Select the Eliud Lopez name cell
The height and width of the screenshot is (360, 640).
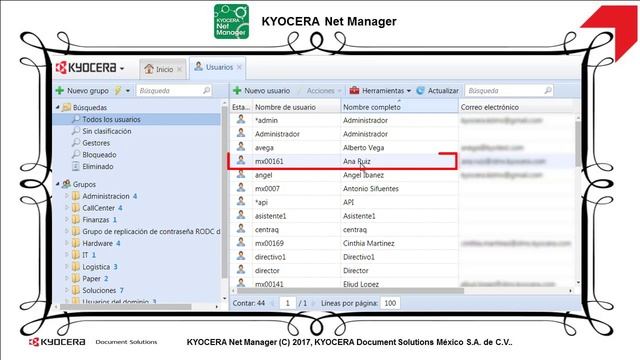click(361, 284)
